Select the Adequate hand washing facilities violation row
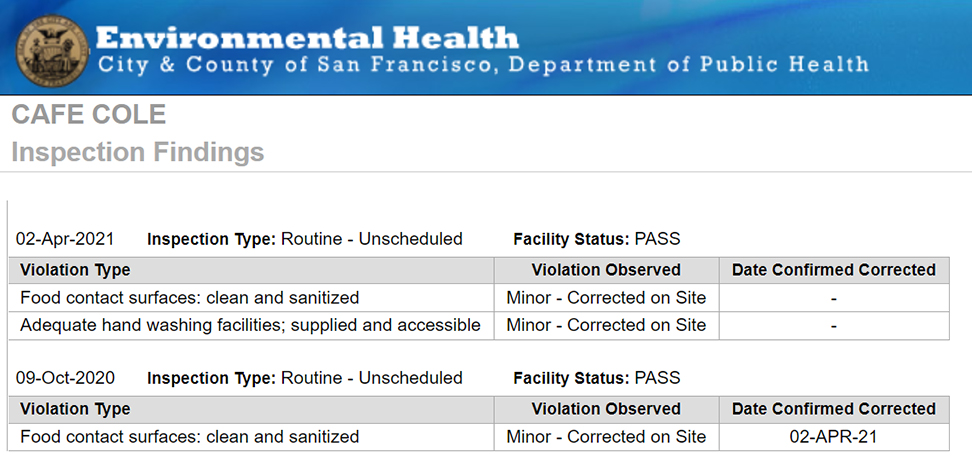Screen dimensions: 972x458 point(250,325)
